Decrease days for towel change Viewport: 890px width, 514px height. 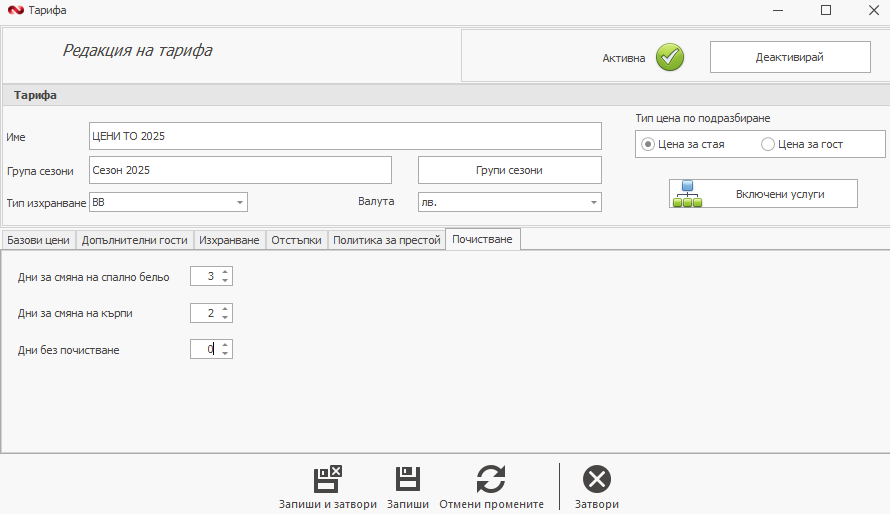point(225,317)
